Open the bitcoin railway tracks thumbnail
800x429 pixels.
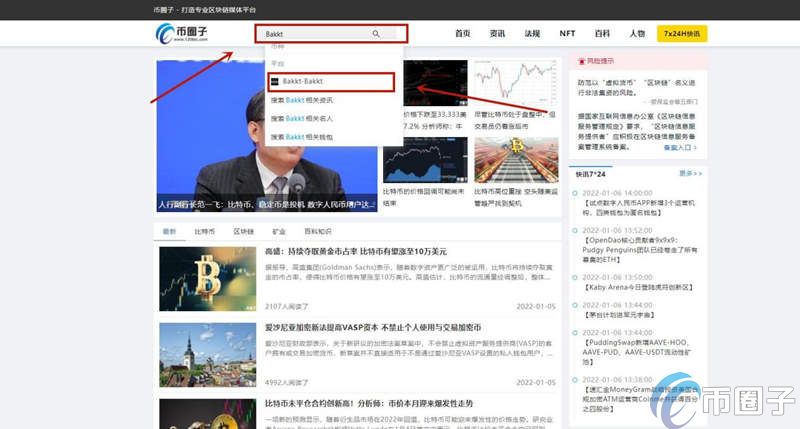(x=516, y=160)
